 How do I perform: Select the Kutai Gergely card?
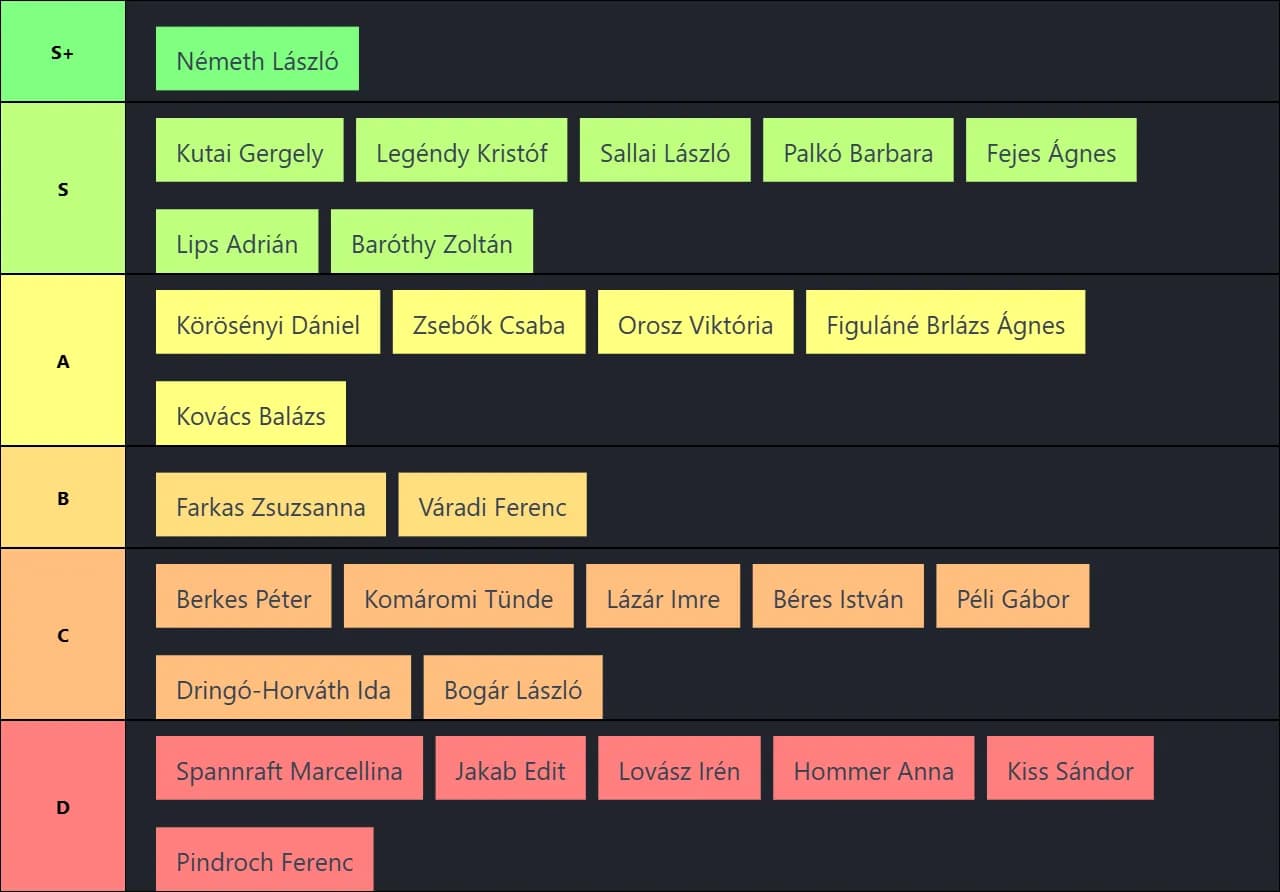tap(249, 151)
